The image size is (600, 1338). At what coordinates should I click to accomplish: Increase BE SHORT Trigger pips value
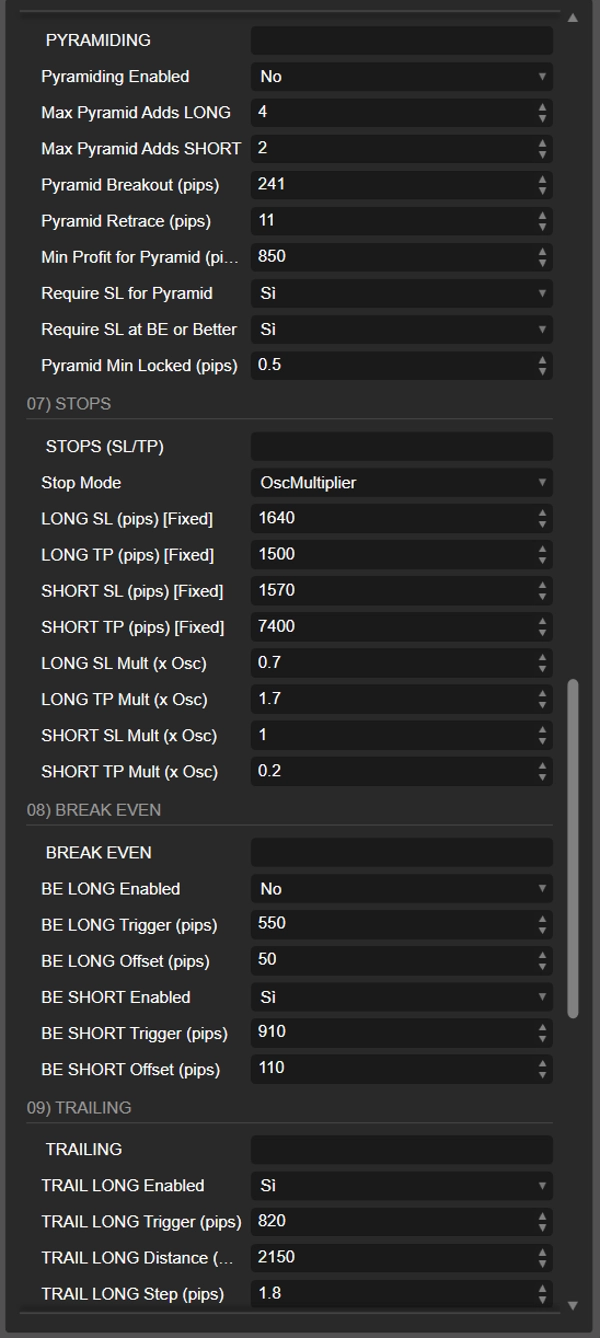(x=542, y=1028)
